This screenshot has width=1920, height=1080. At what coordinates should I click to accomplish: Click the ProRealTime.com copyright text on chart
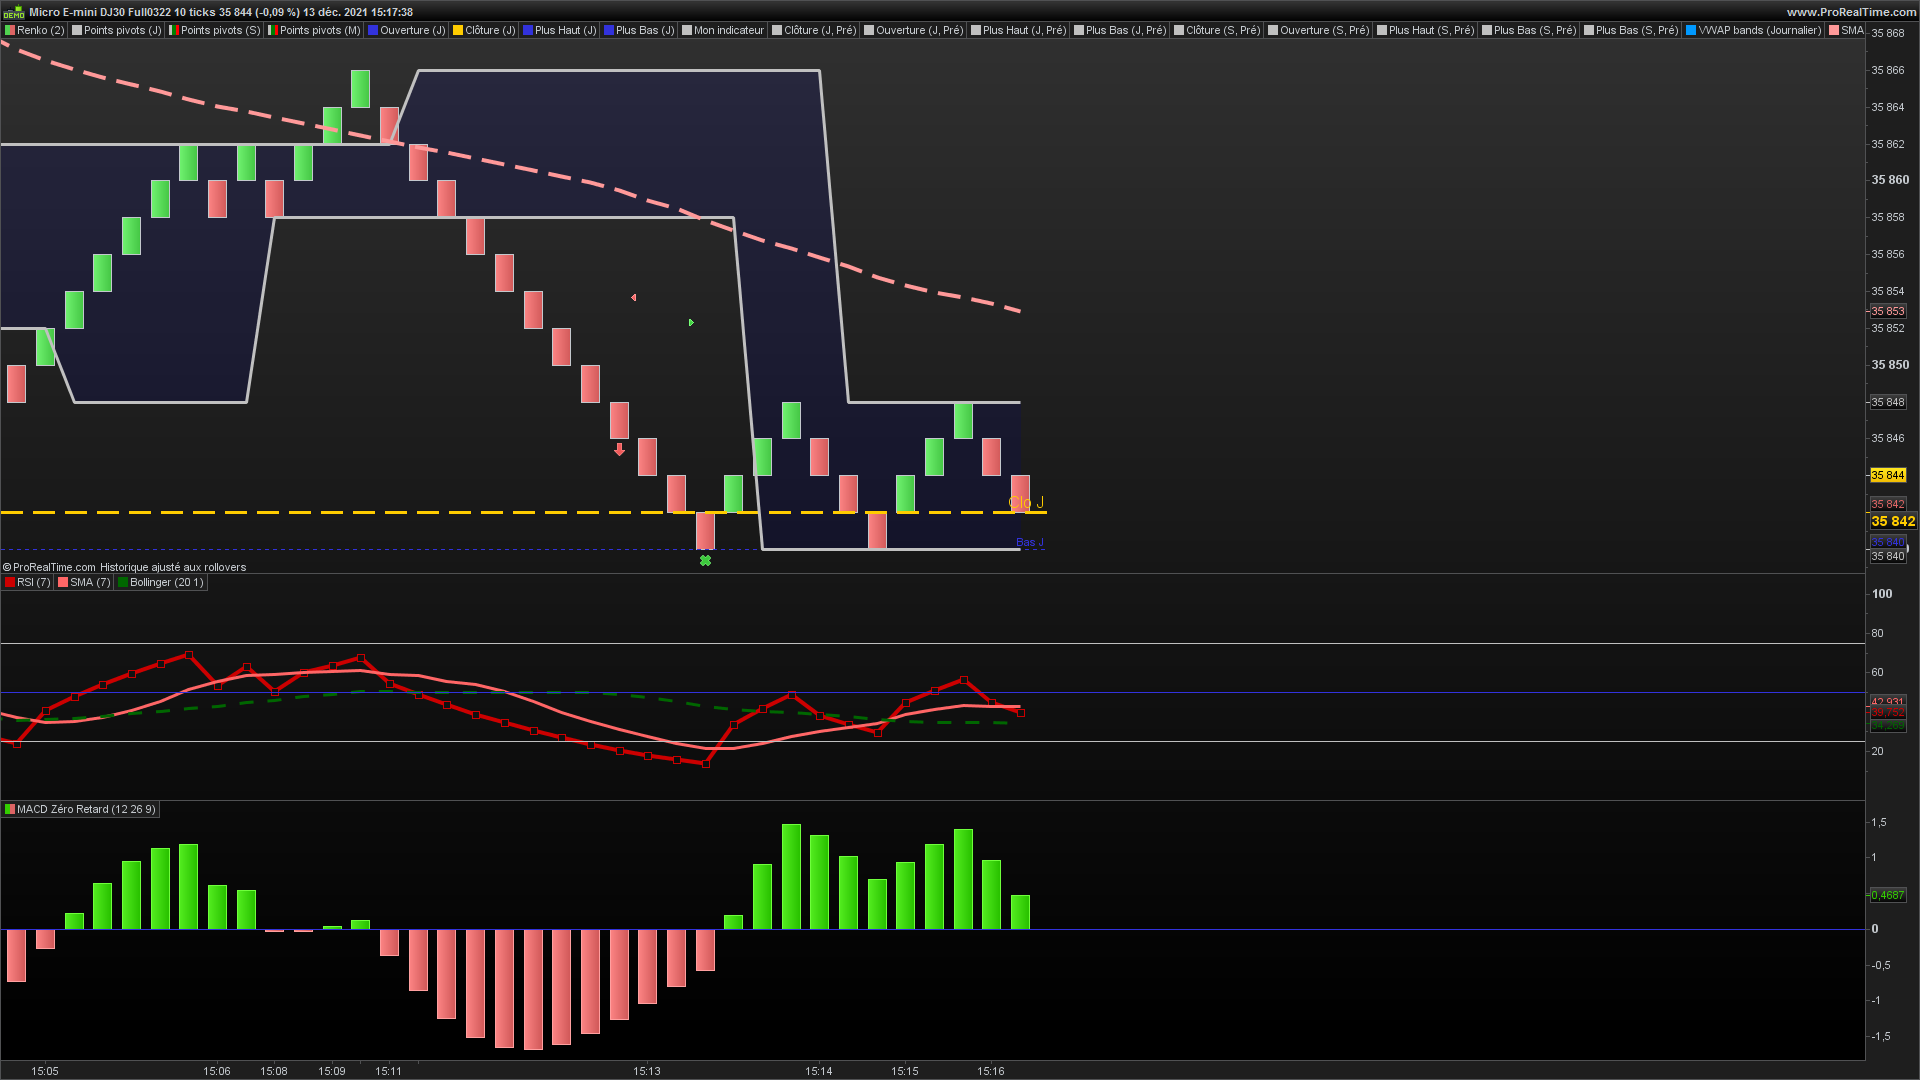pos(54,567)
